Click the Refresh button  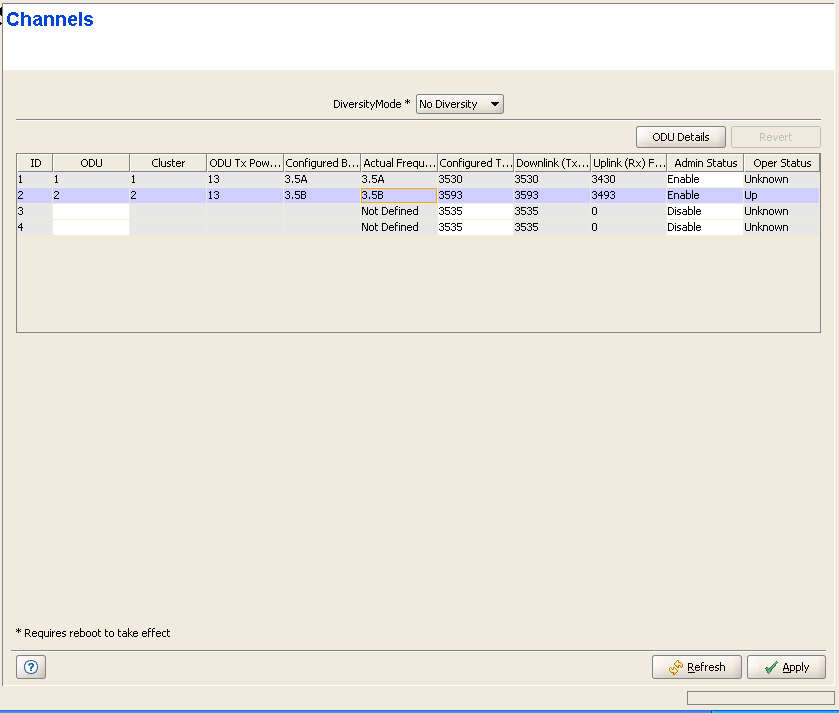point(697,667)
